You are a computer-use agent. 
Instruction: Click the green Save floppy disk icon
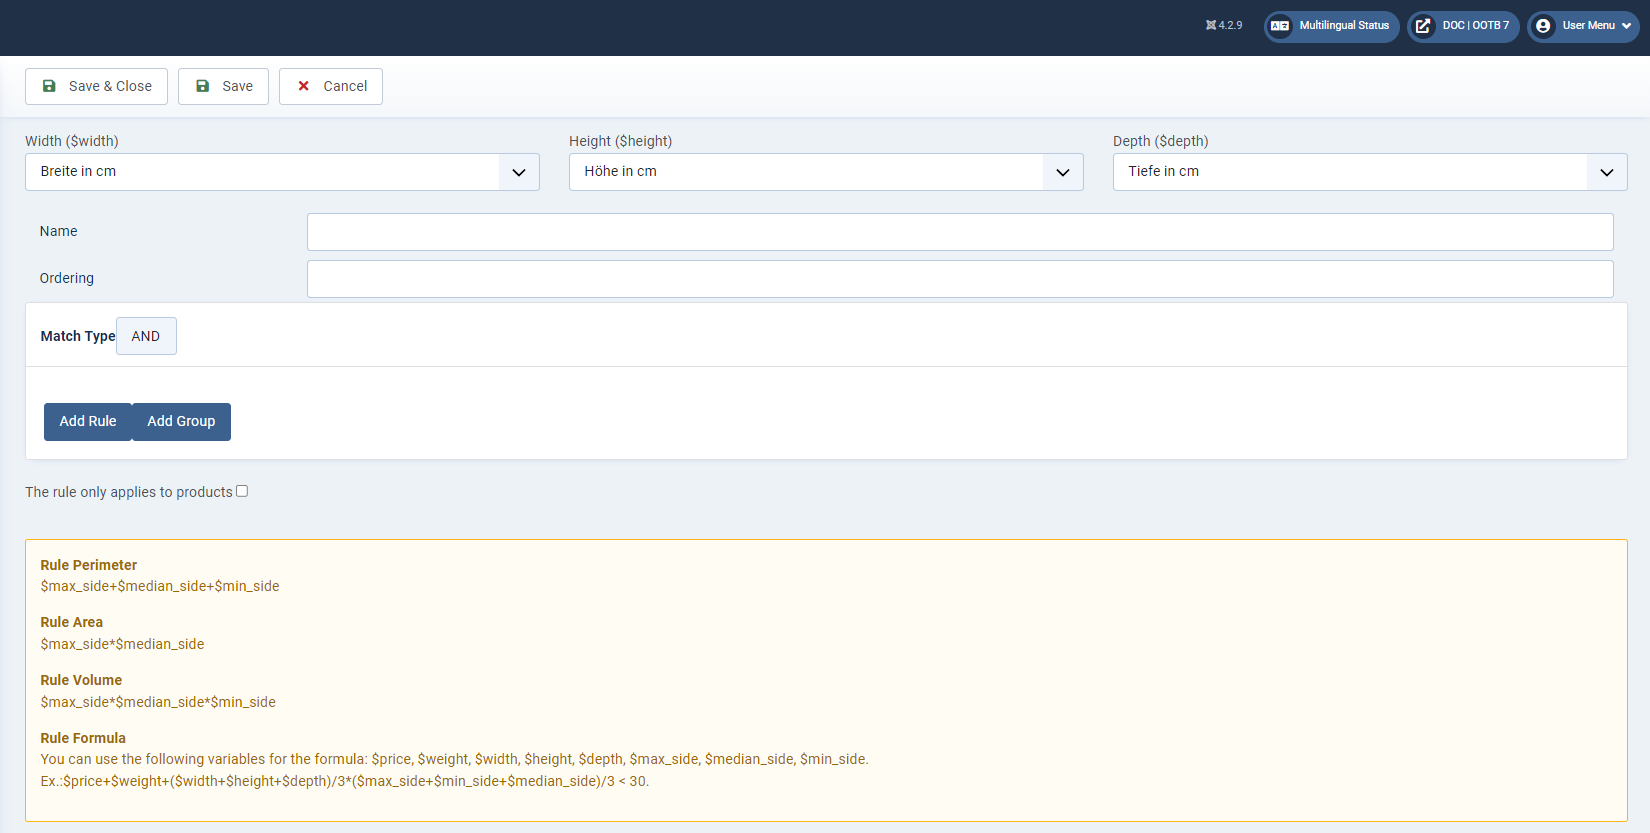[x=202, y=86]
